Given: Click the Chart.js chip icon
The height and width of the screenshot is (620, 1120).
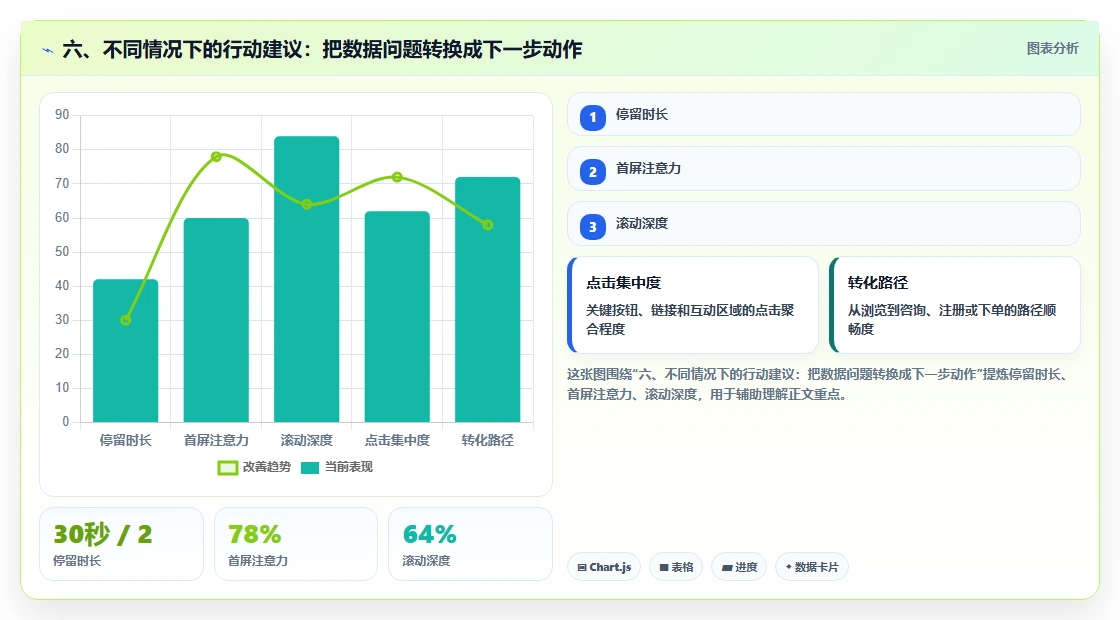Looking at the screenshot, I should [x=582, y=568].
